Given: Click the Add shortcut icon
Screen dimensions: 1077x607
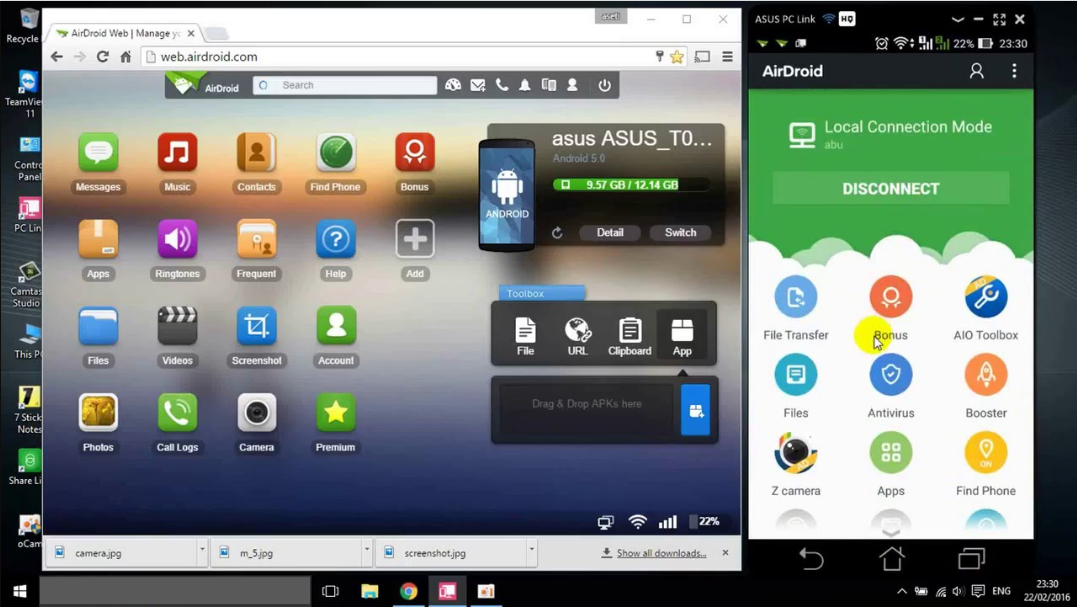Looking at the screenshot, I should [x=414, y=239].
